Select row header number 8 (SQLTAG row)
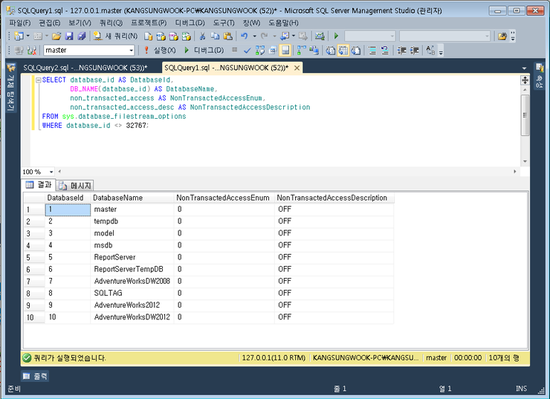 coord(34,293)
